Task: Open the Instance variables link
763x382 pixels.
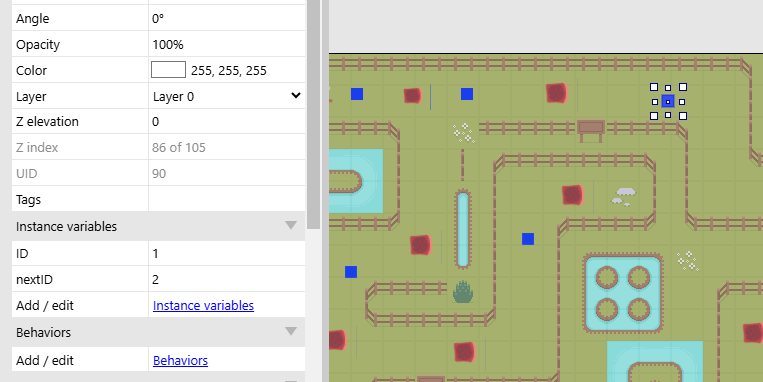Action: [x=203, y=306]
